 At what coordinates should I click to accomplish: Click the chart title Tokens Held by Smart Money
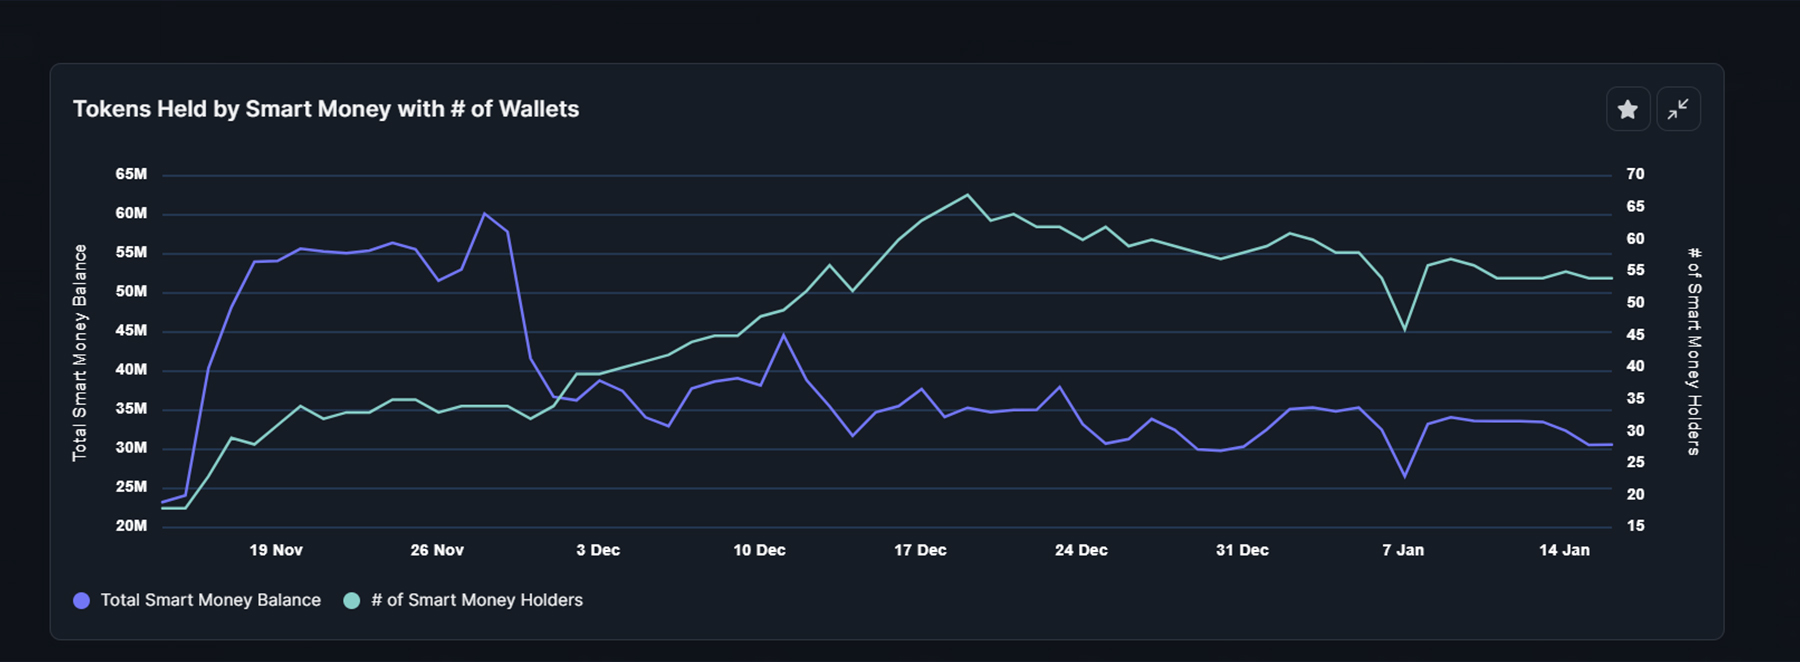(x=326, y=109)
